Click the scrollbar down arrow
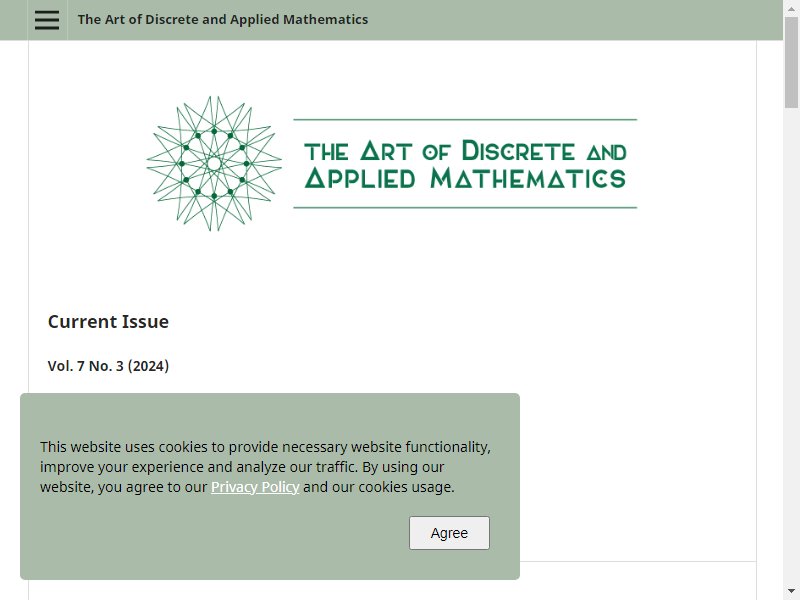 pos(791,593)
